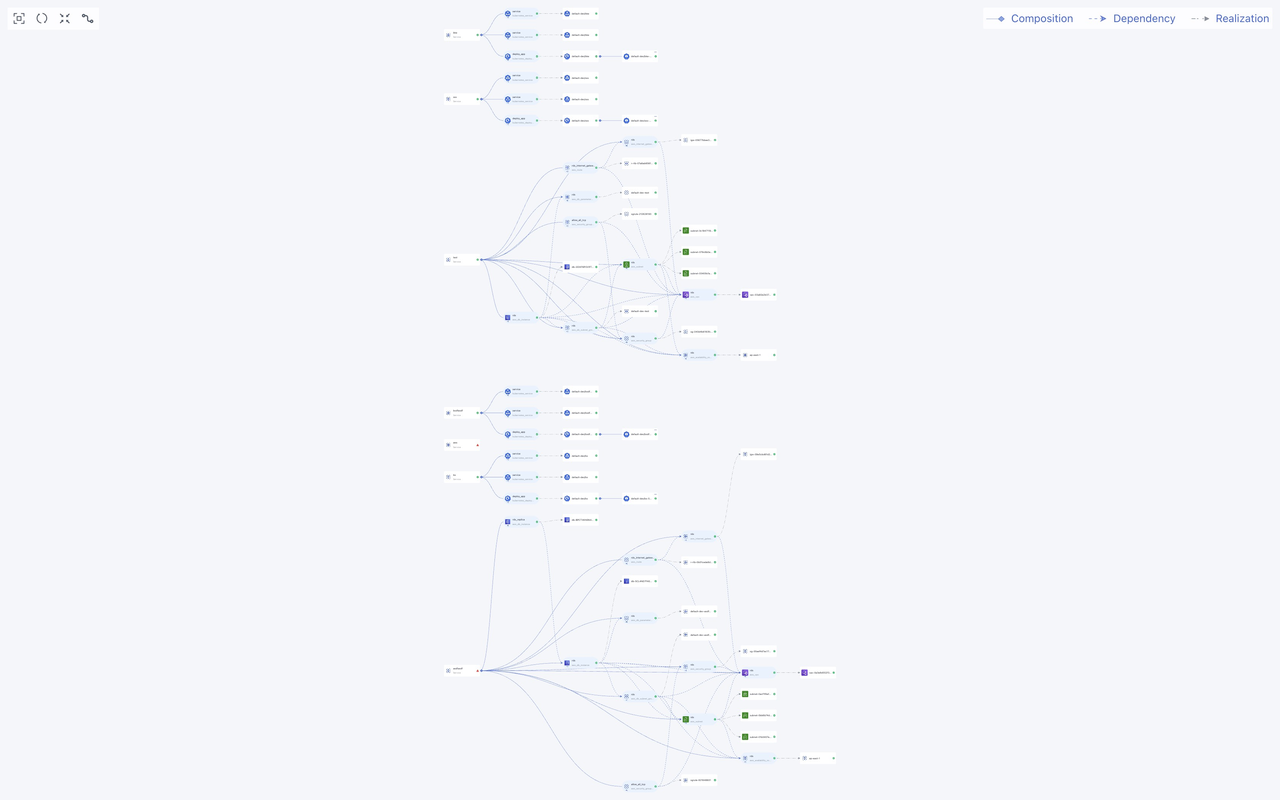
Task: Select the db- node linked from rds_replica
Action: click(x=580, y=520)
